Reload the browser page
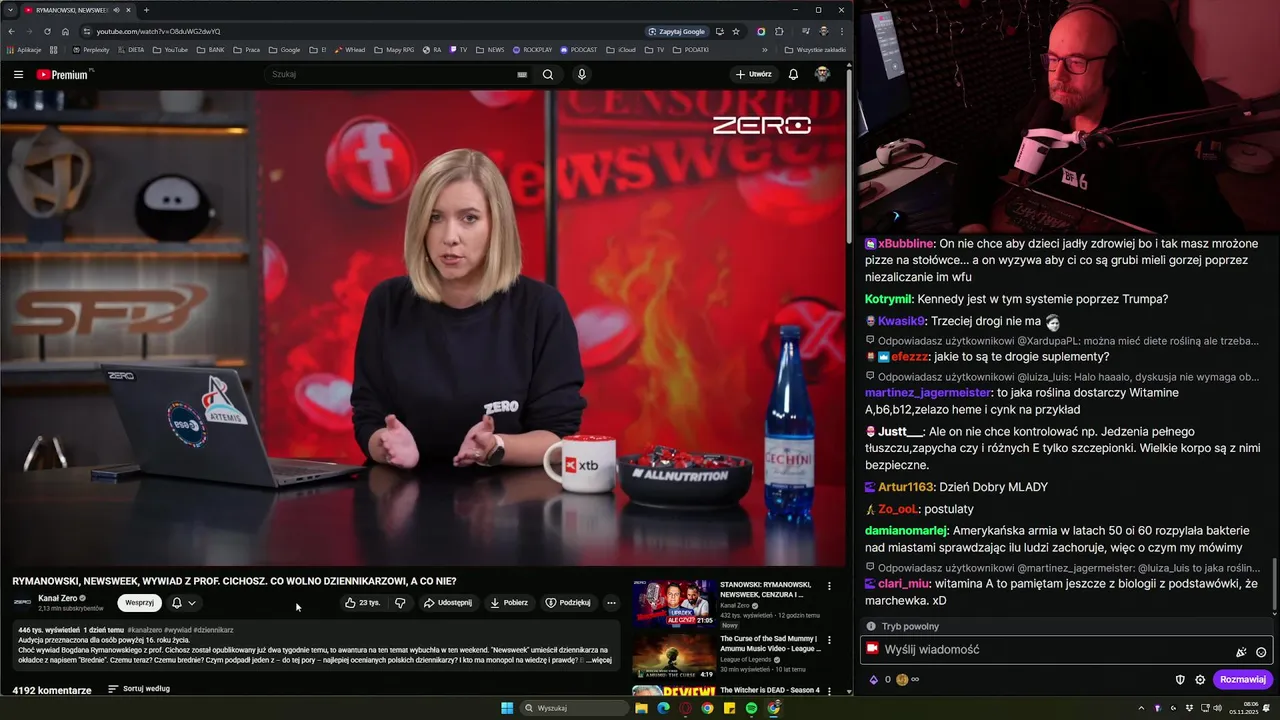The width and height of the screenshot is (1280, 720). tap(47, 31)
